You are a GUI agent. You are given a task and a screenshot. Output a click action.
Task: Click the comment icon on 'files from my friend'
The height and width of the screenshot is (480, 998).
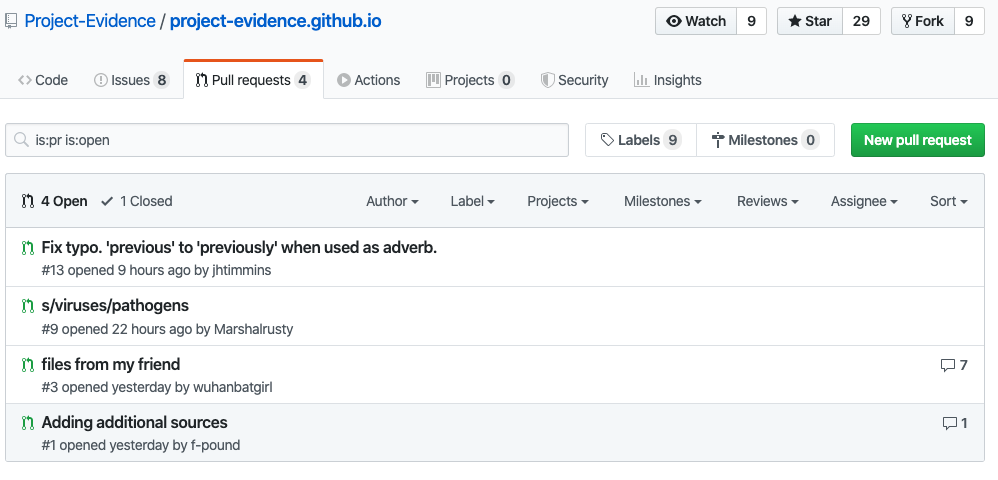947,365
